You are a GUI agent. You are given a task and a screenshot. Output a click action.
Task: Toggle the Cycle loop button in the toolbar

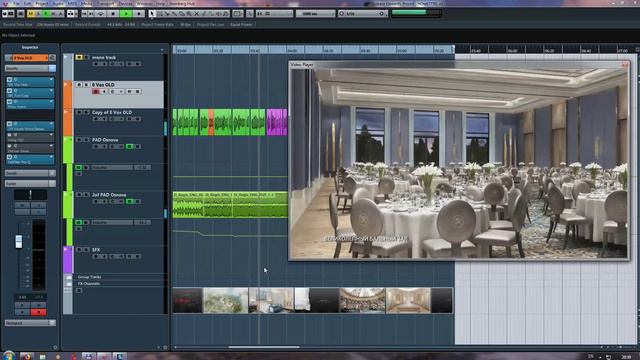click(x=101, y=13)
